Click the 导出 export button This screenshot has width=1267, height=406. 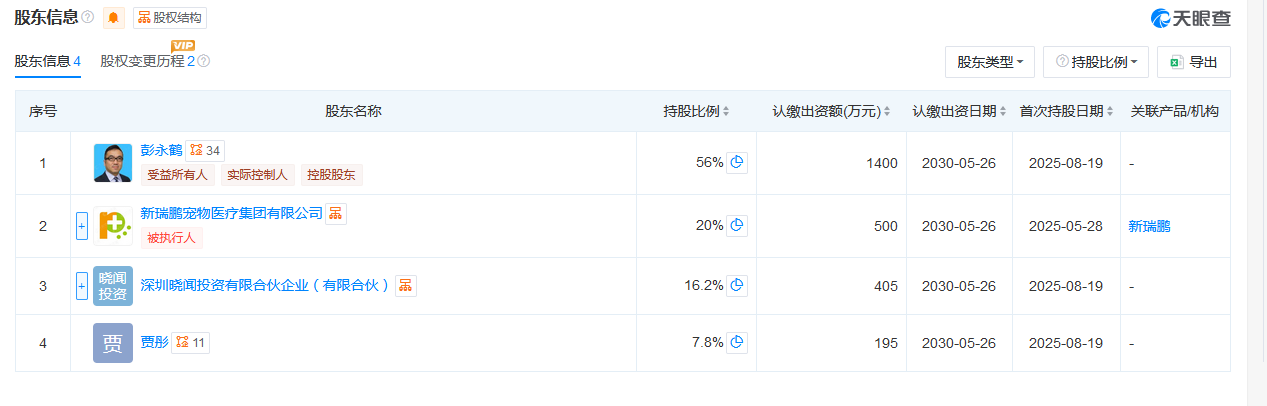tap(1193, 62)
